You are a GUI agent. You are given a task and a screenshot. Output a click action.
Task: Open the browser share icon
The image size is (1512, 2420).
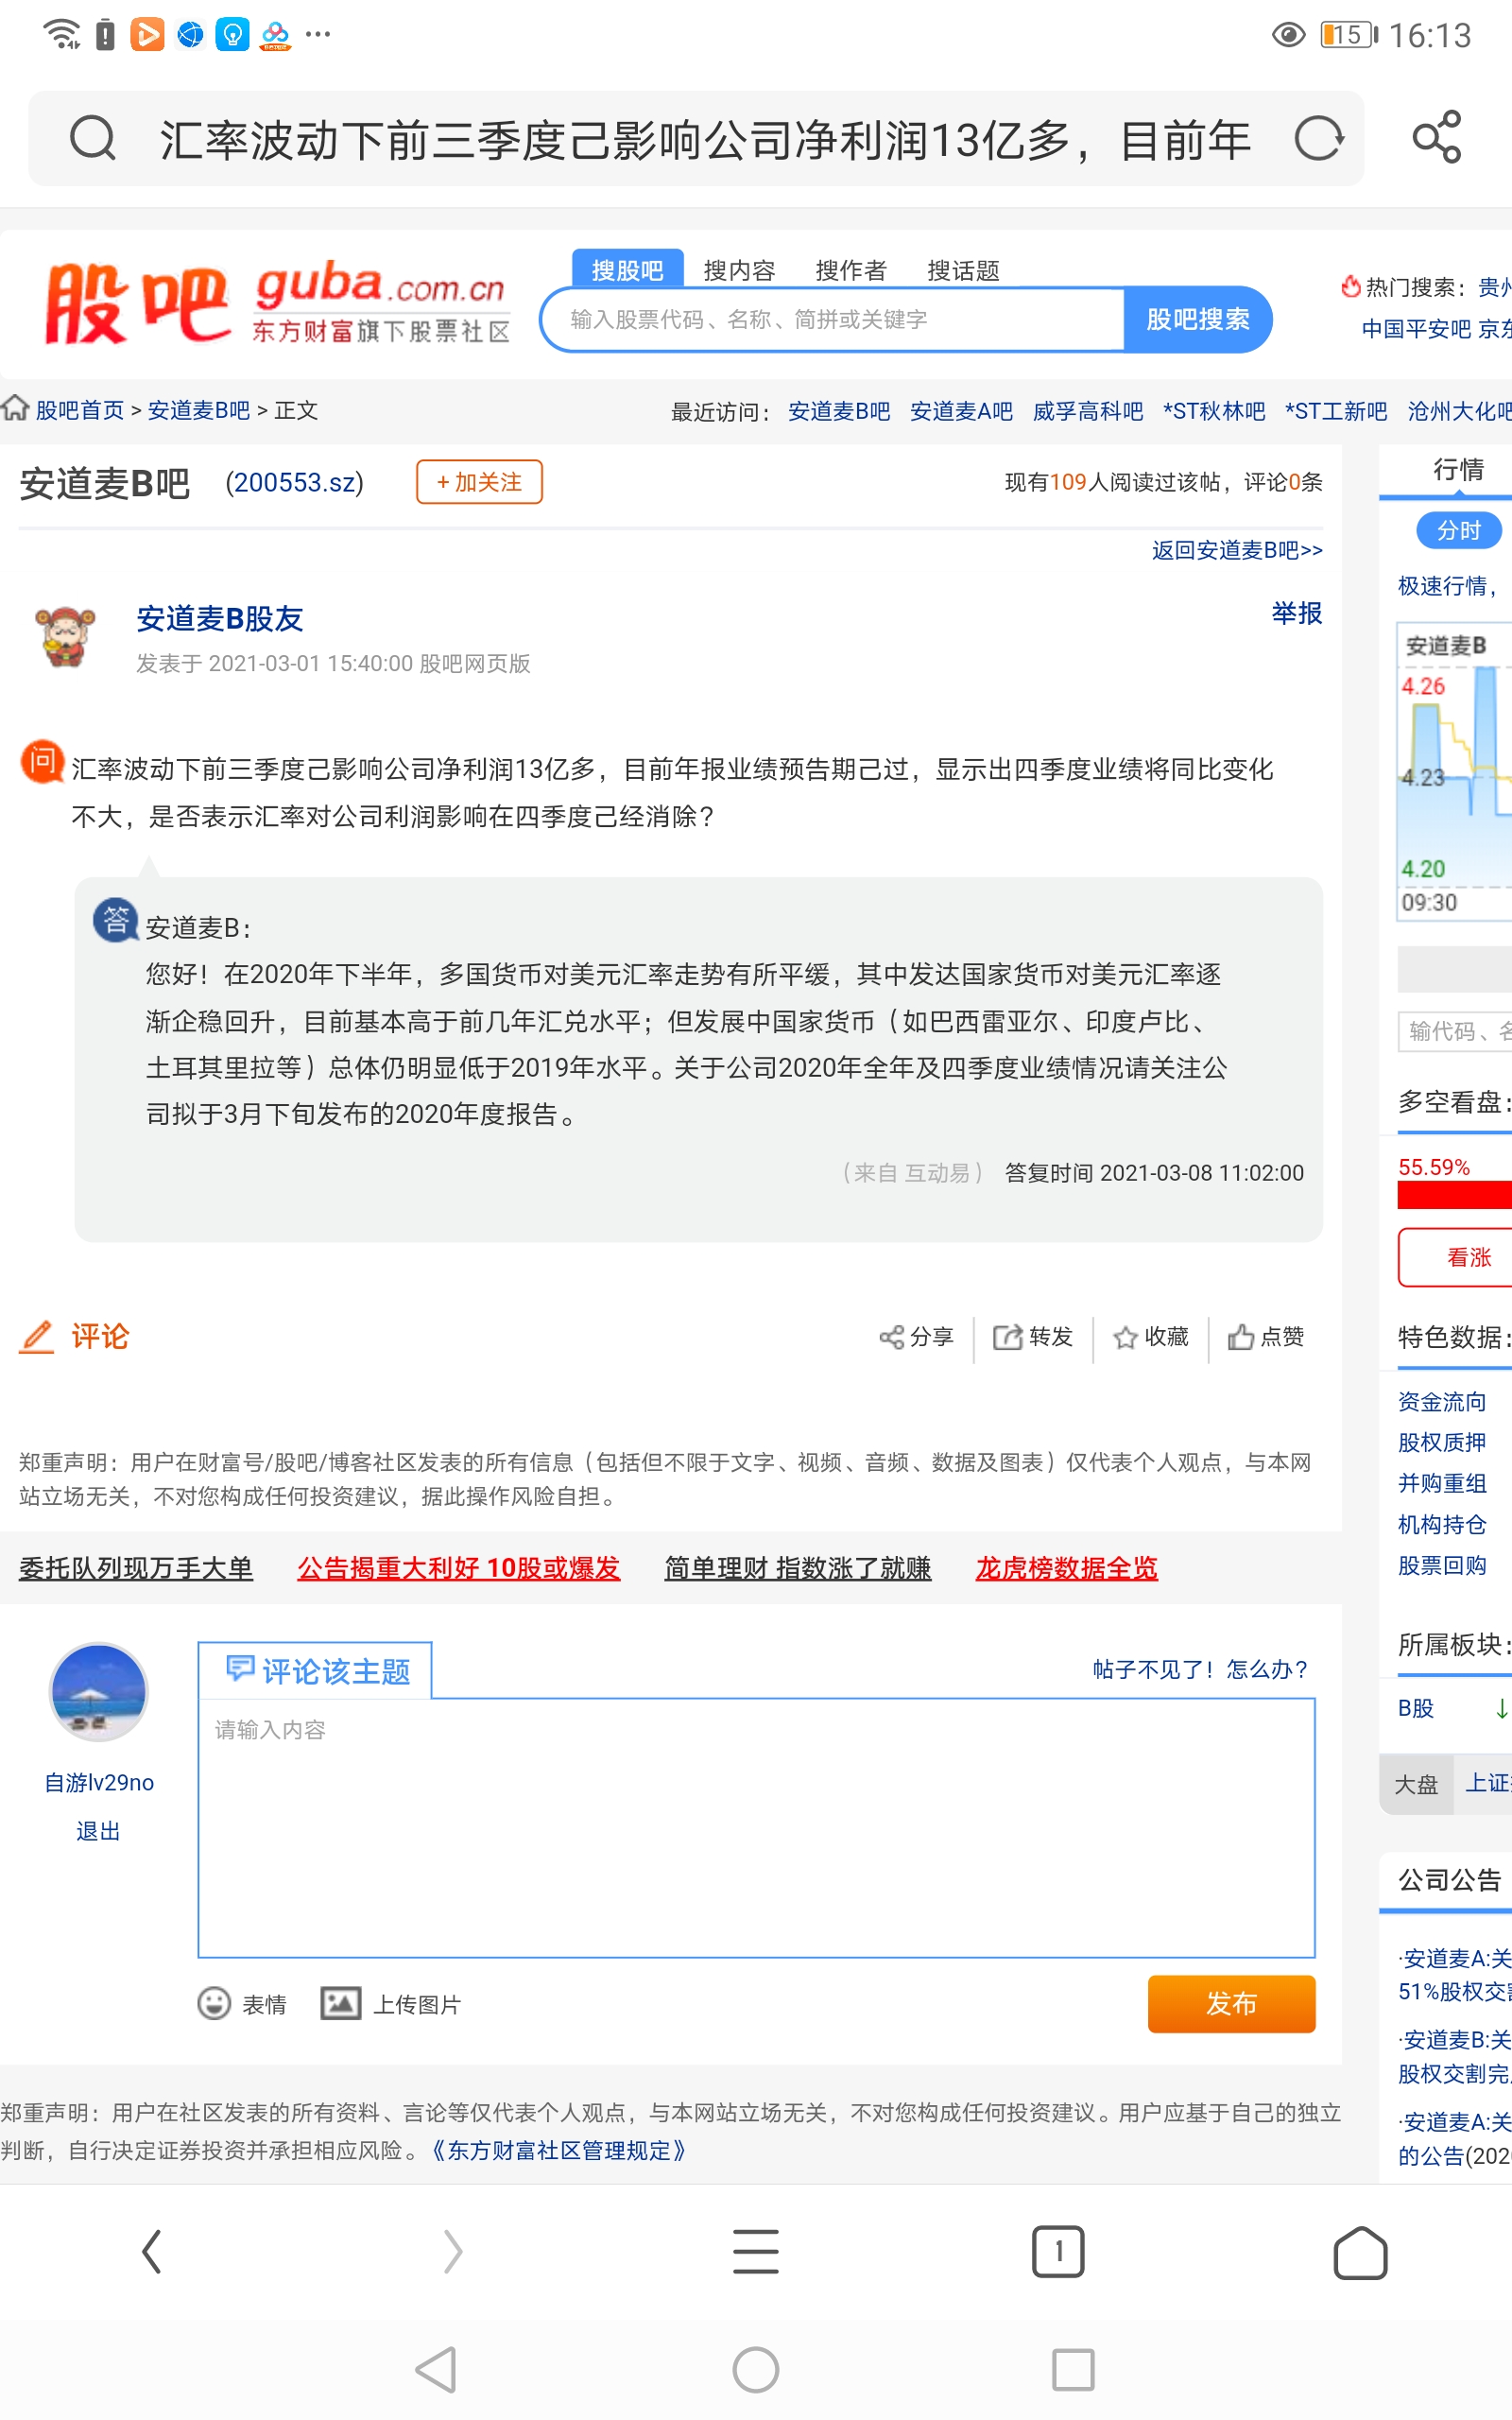pos(1437,137)
